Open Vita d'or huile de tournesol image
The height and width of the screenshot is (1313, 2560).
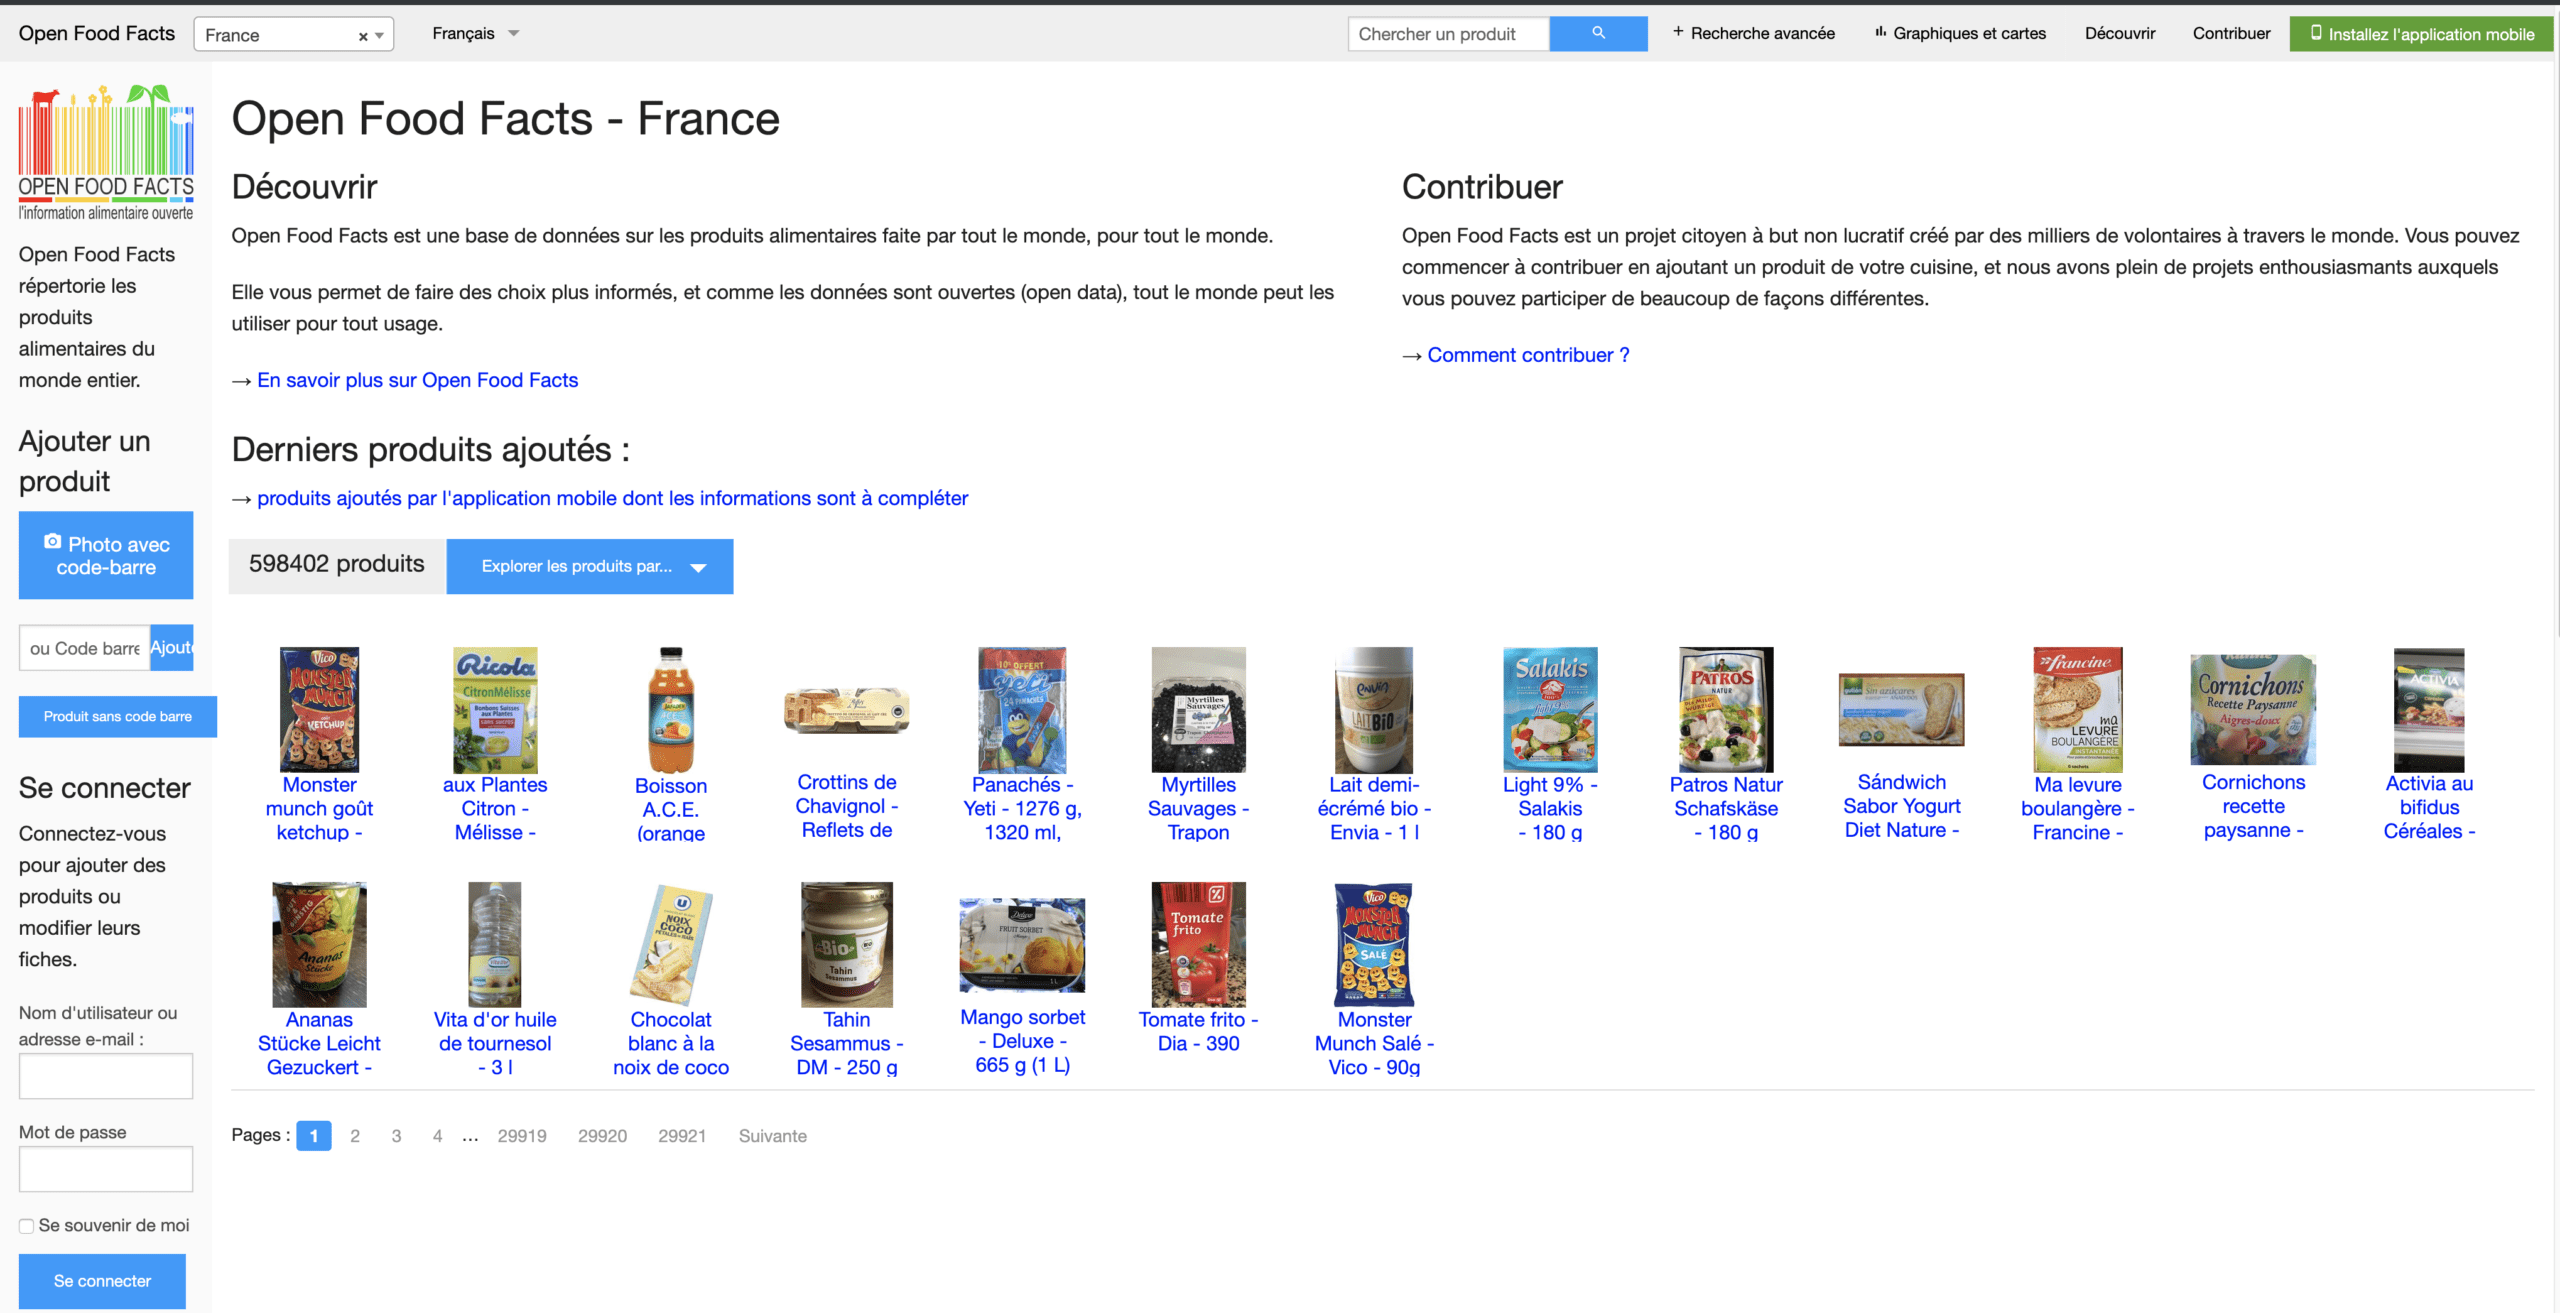495,944
